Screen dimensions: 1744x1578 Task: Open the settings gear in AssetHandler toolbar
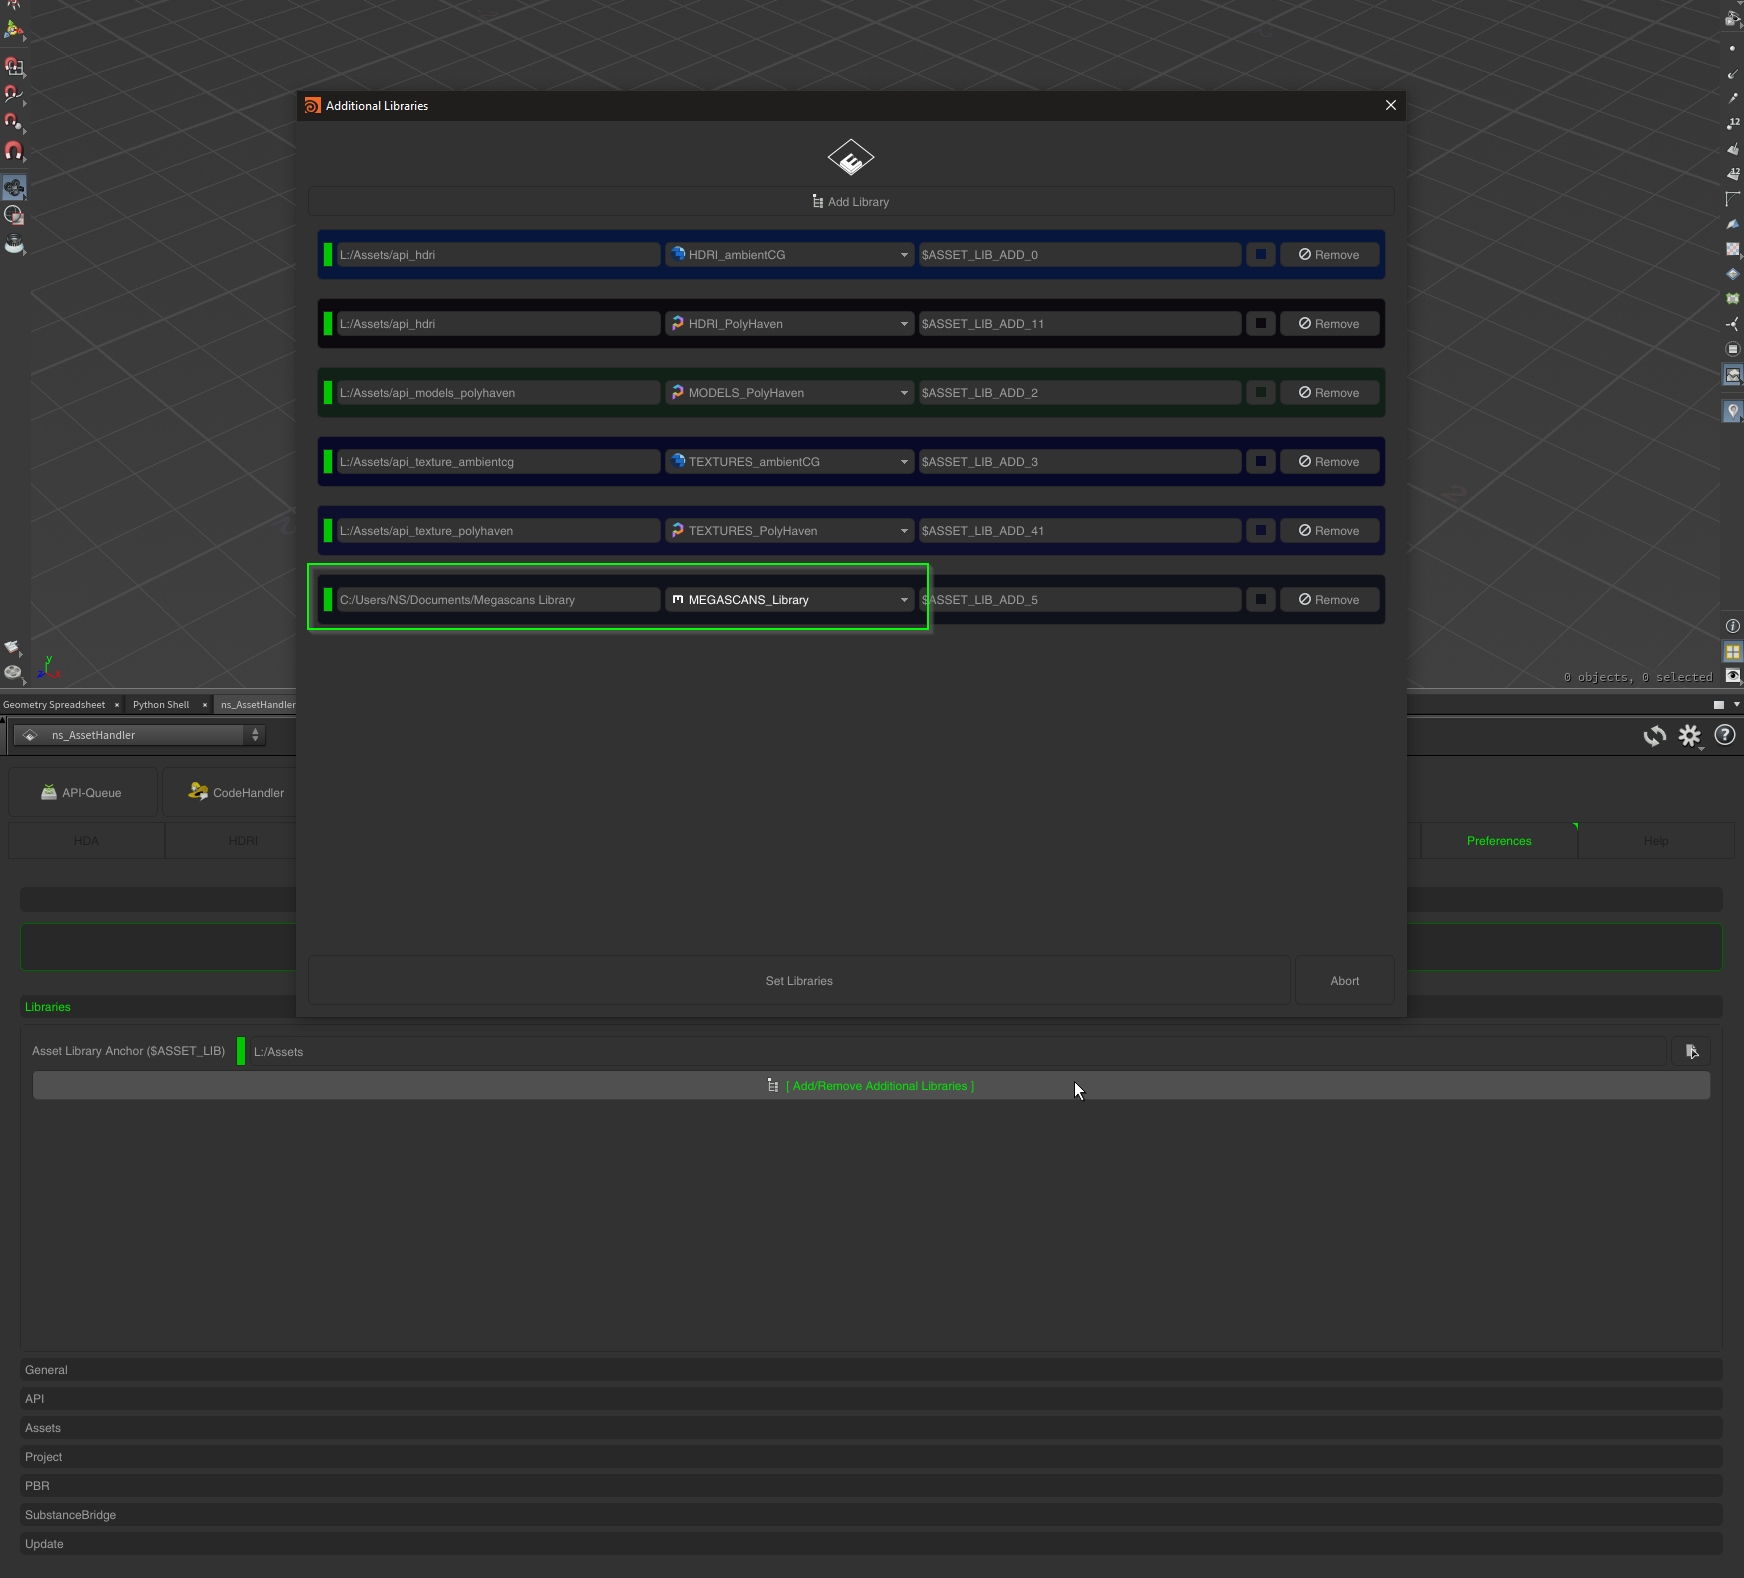pyautogui.click(x=1689, y=736)
